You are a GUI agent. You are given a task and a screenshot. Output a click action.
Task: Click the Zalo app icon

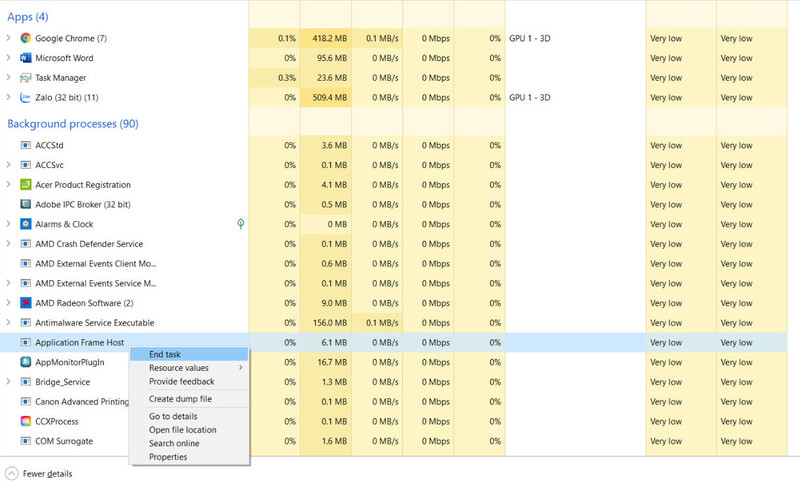tap(26, 97)
